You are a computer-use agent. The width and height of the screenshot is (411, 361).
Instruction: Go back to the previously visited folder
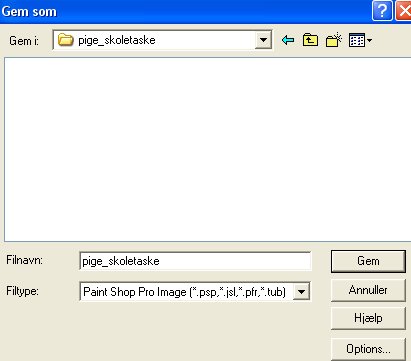(288, 40)
